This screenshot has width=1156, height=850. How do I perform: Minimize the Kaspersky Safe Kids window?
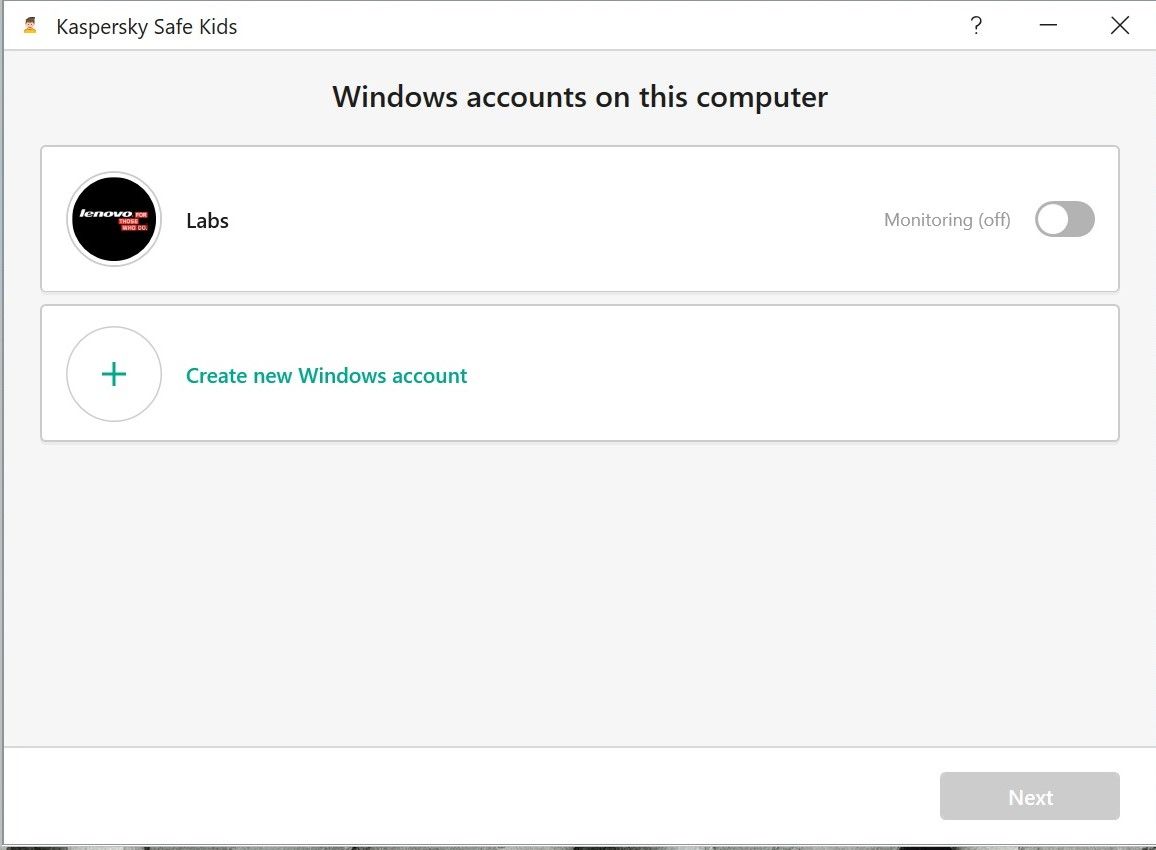[1048, 25]
